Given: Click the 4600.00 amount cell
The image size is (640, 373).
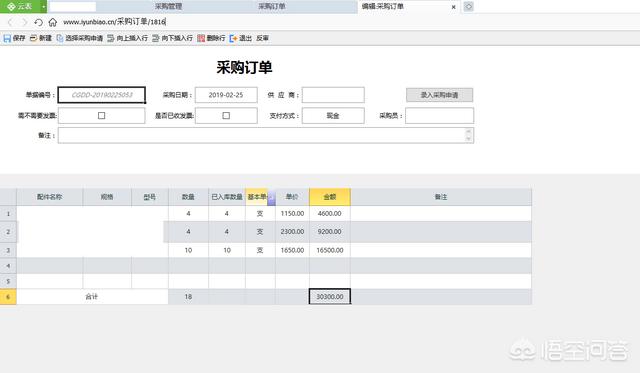Looking at the screenshot, I should [330, 213].
